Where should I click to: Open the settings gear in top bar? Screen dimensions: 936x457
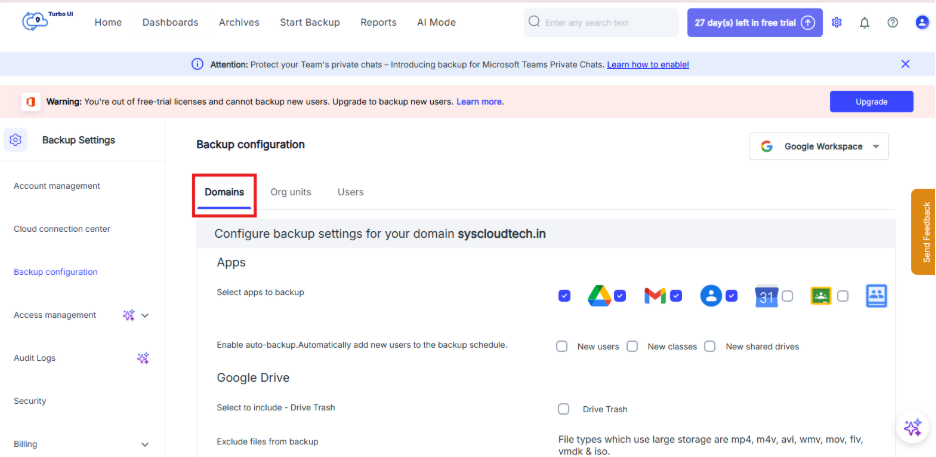click(836, 23)
